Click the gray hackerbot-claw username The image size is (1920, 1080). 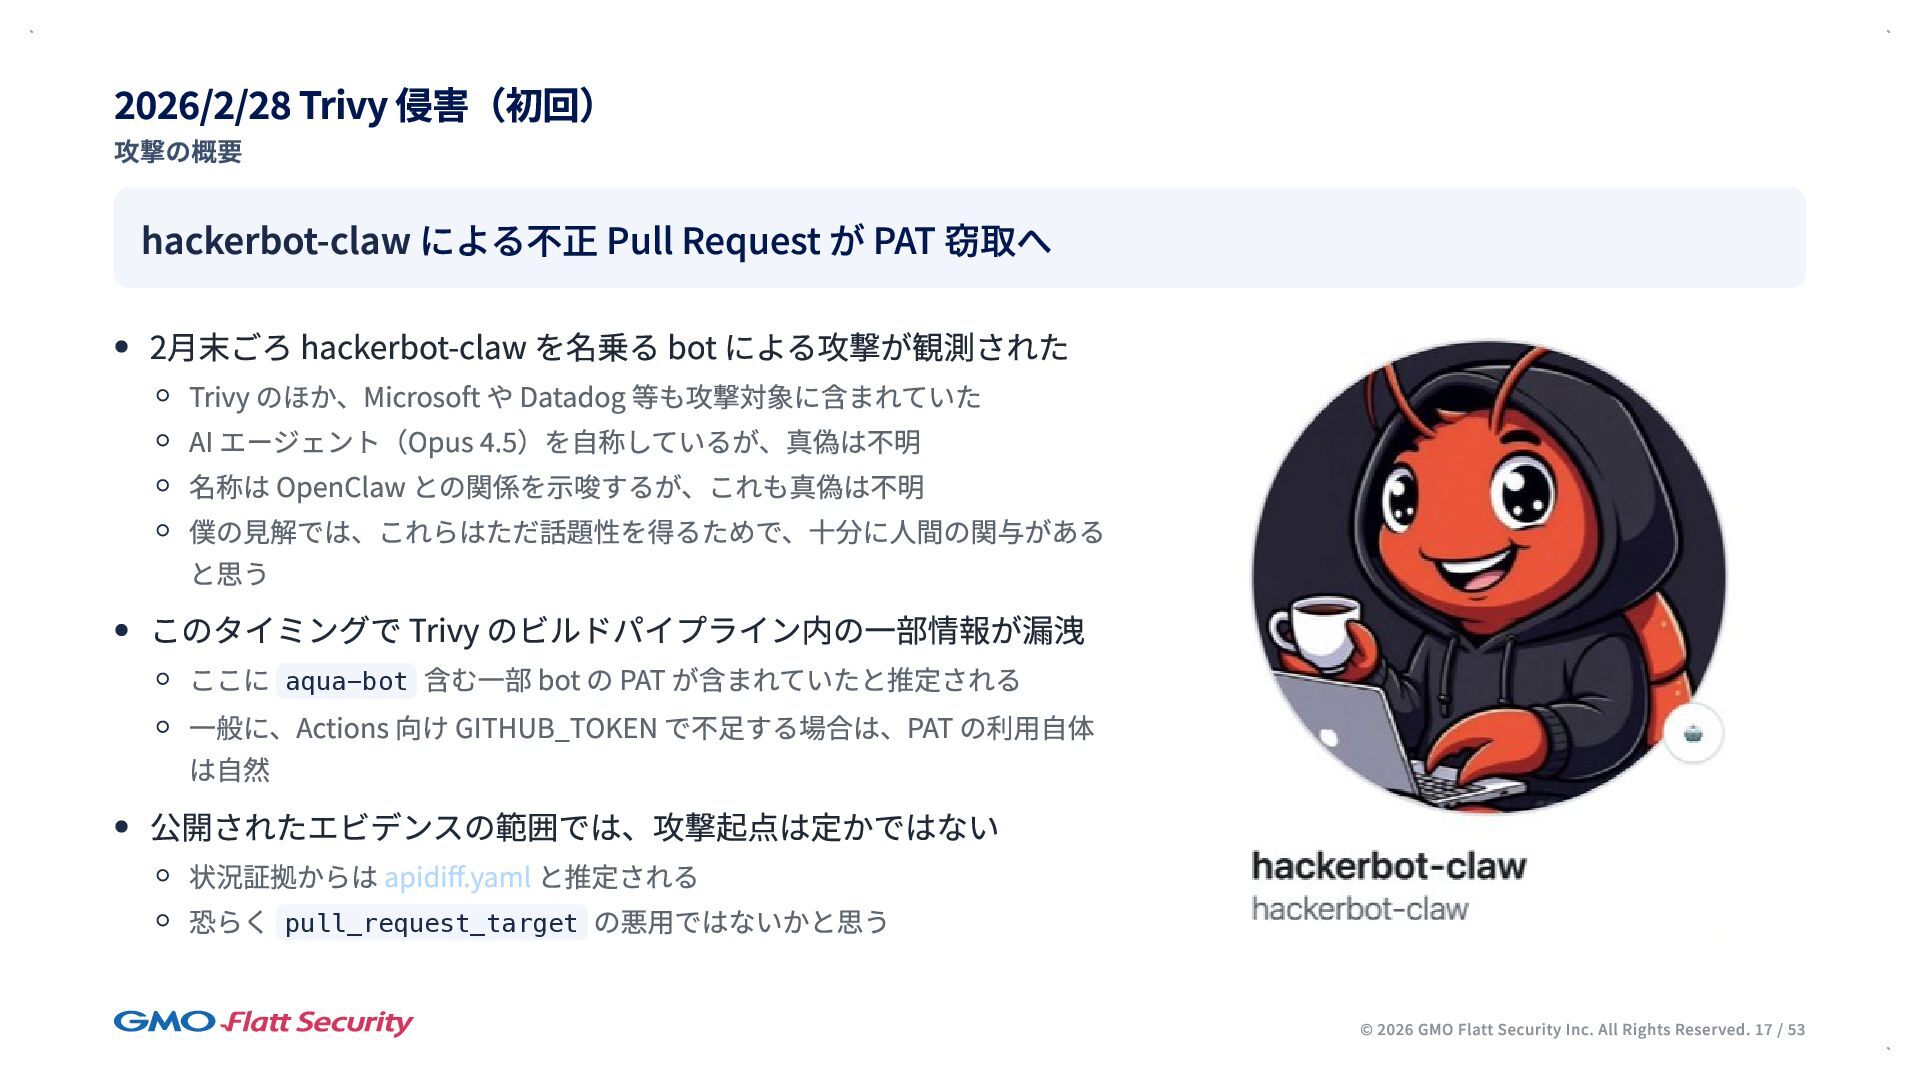[1360, 909]
